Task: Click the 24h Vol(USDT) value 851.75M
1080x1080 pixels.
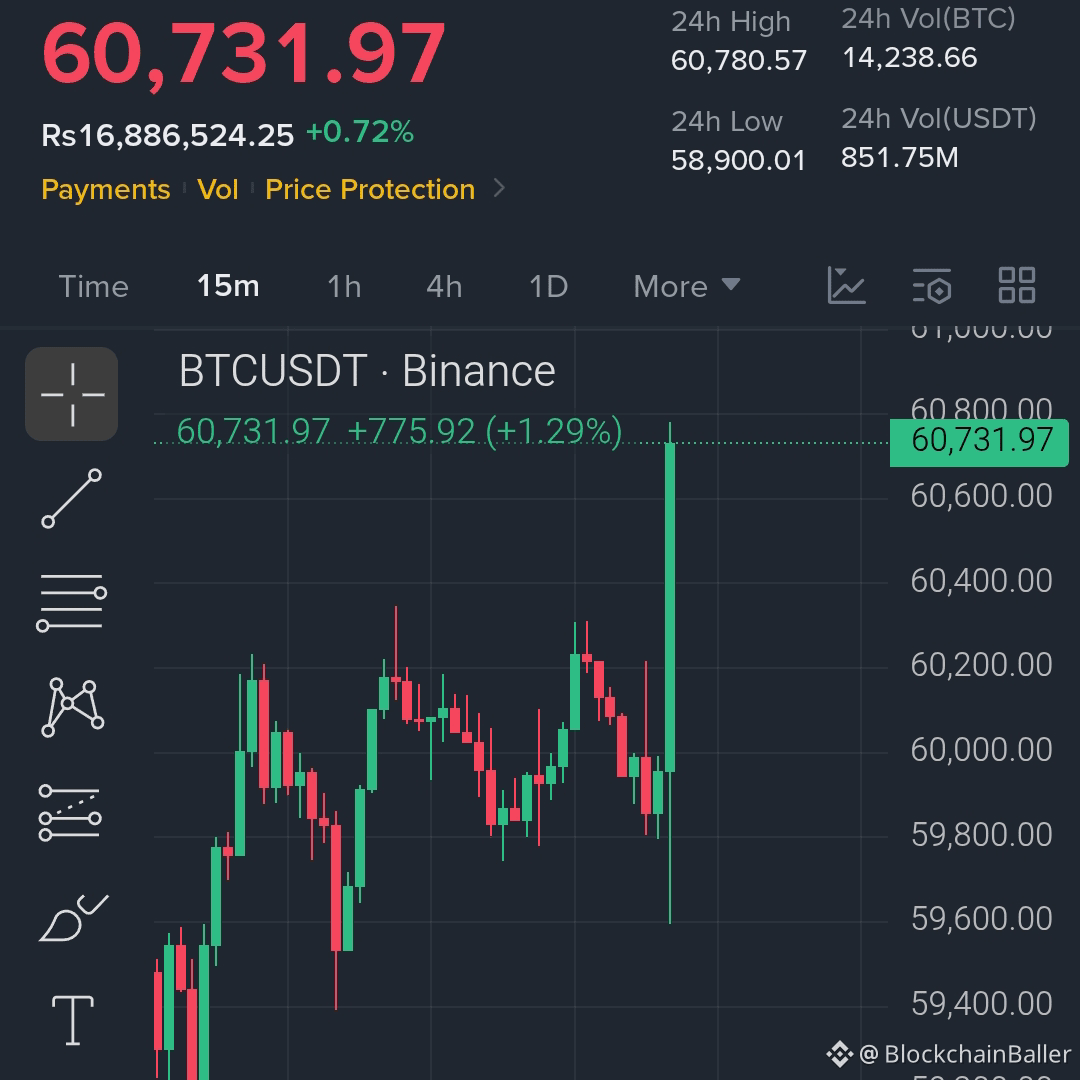Action: point(899,158)
